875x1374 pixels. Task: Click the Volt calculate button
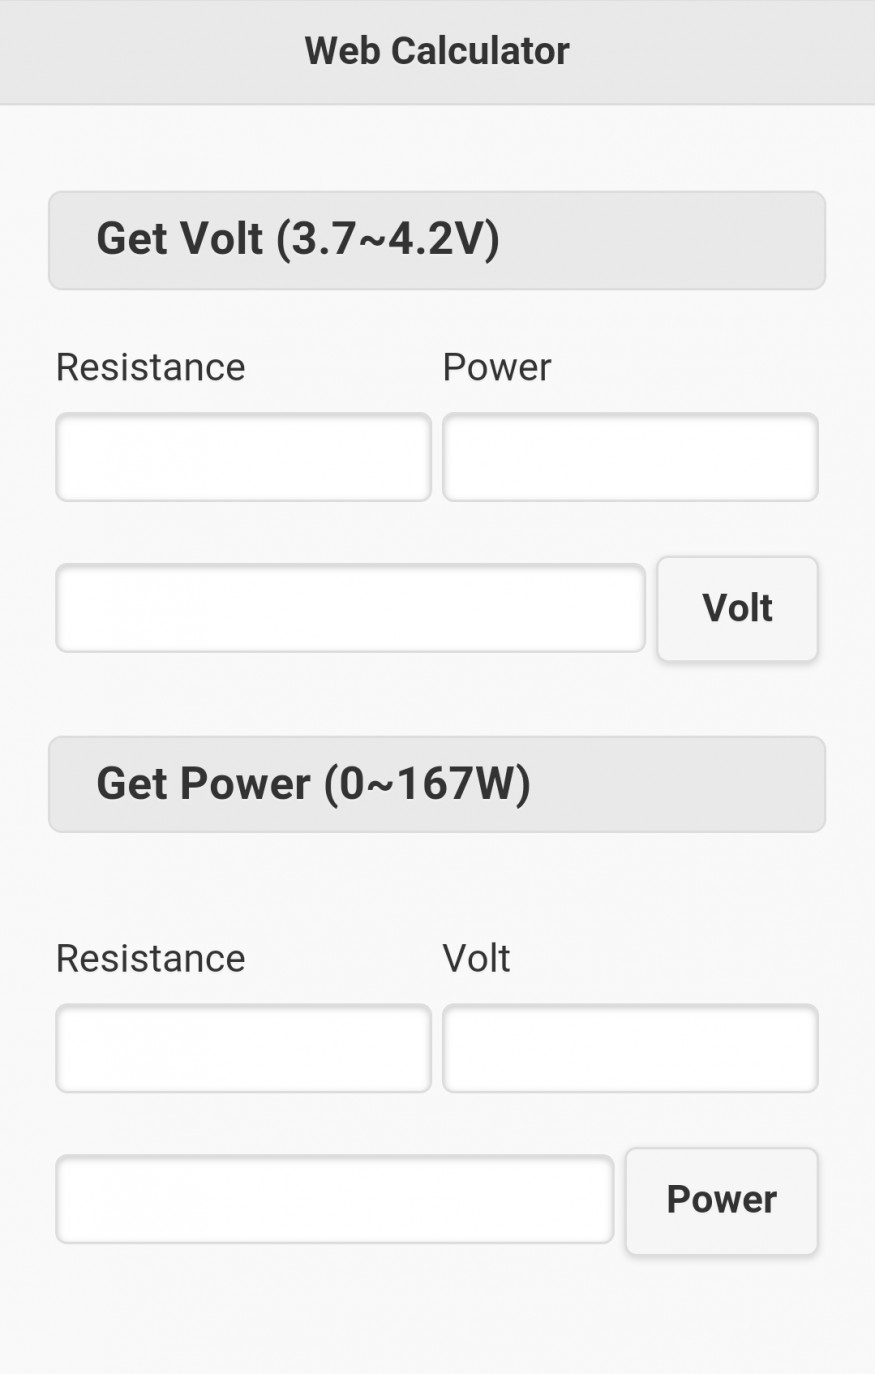(x=737, y=608)
